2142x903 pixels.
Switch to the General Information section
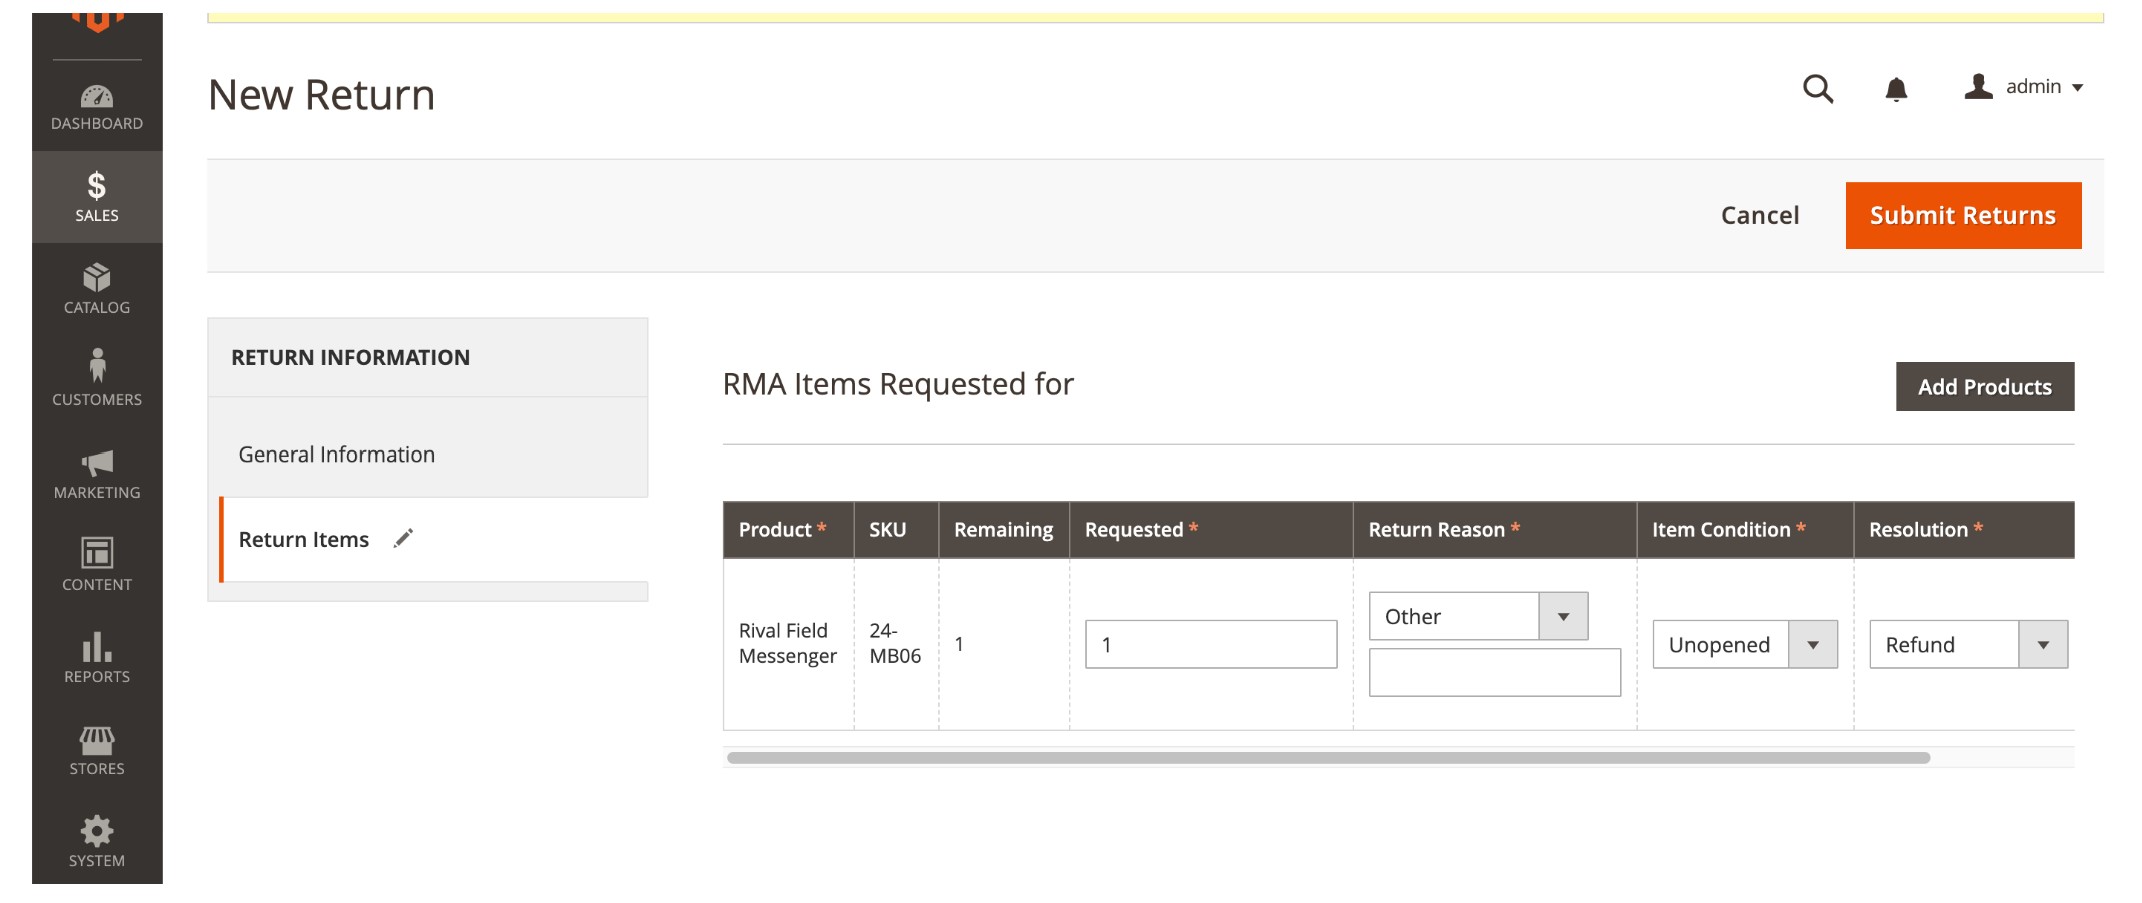[x=335, y=454]
